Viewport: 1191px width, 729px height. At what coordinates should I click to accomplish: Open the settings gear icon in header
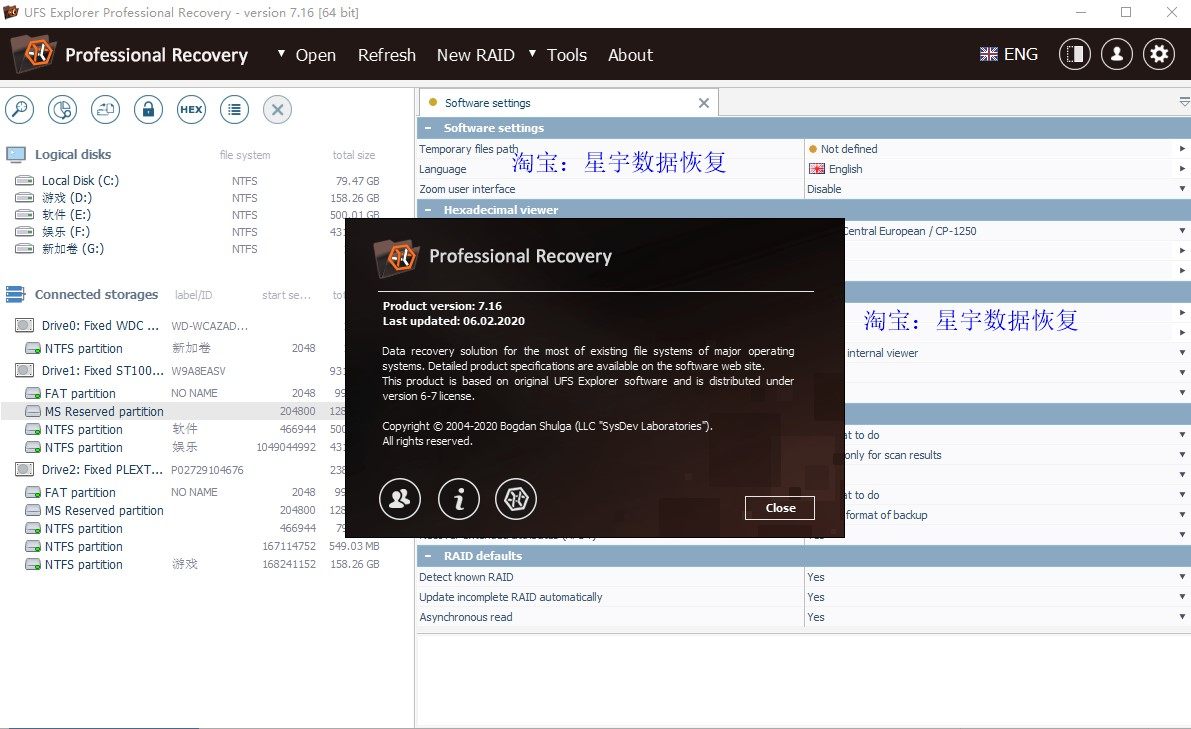pos(1159,54)
